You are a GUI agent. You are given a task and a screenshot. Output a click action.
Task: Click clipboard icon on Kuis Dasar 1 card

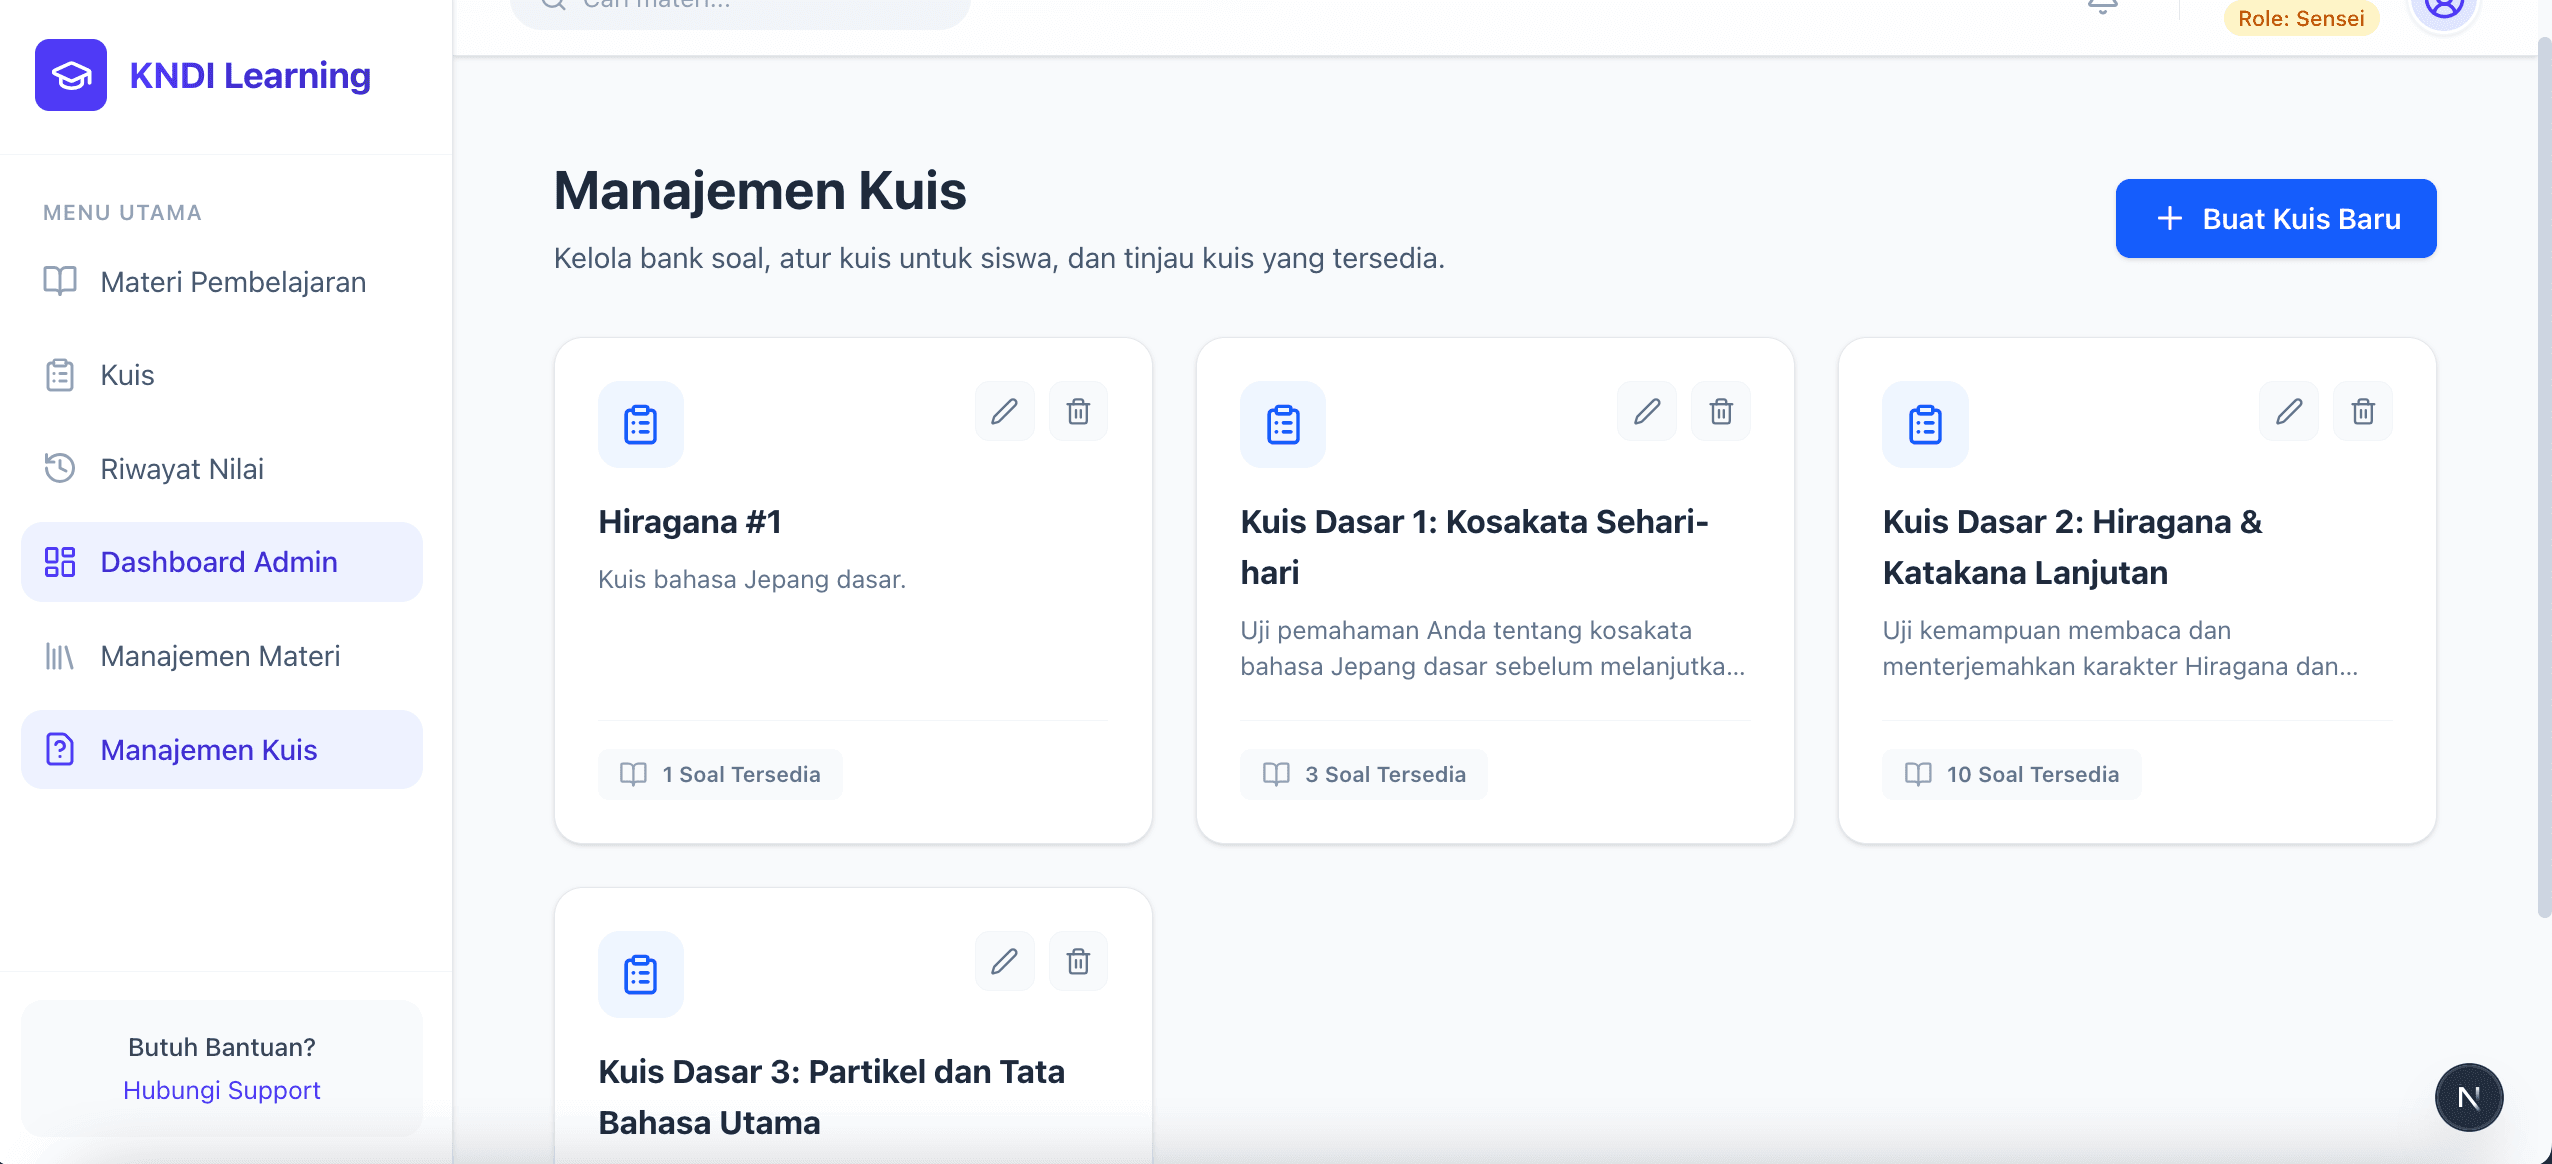(x=1283, y=424)
